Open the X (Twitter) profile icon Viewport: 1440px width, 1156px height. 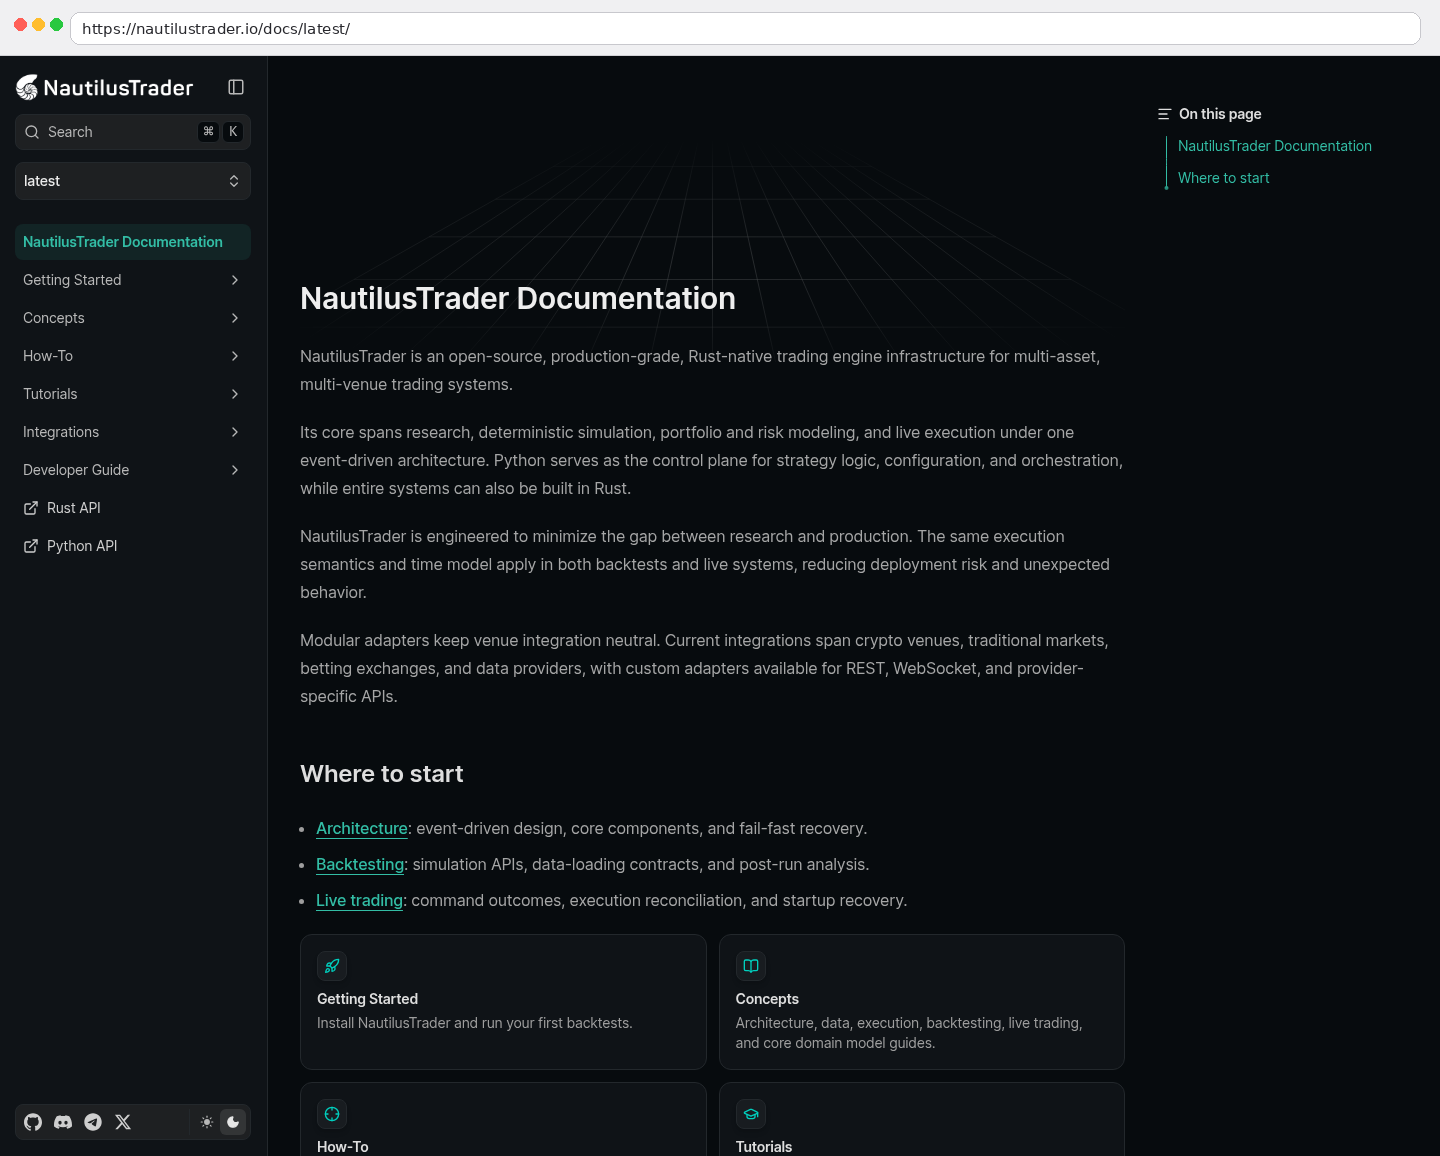pos(123,1122)
